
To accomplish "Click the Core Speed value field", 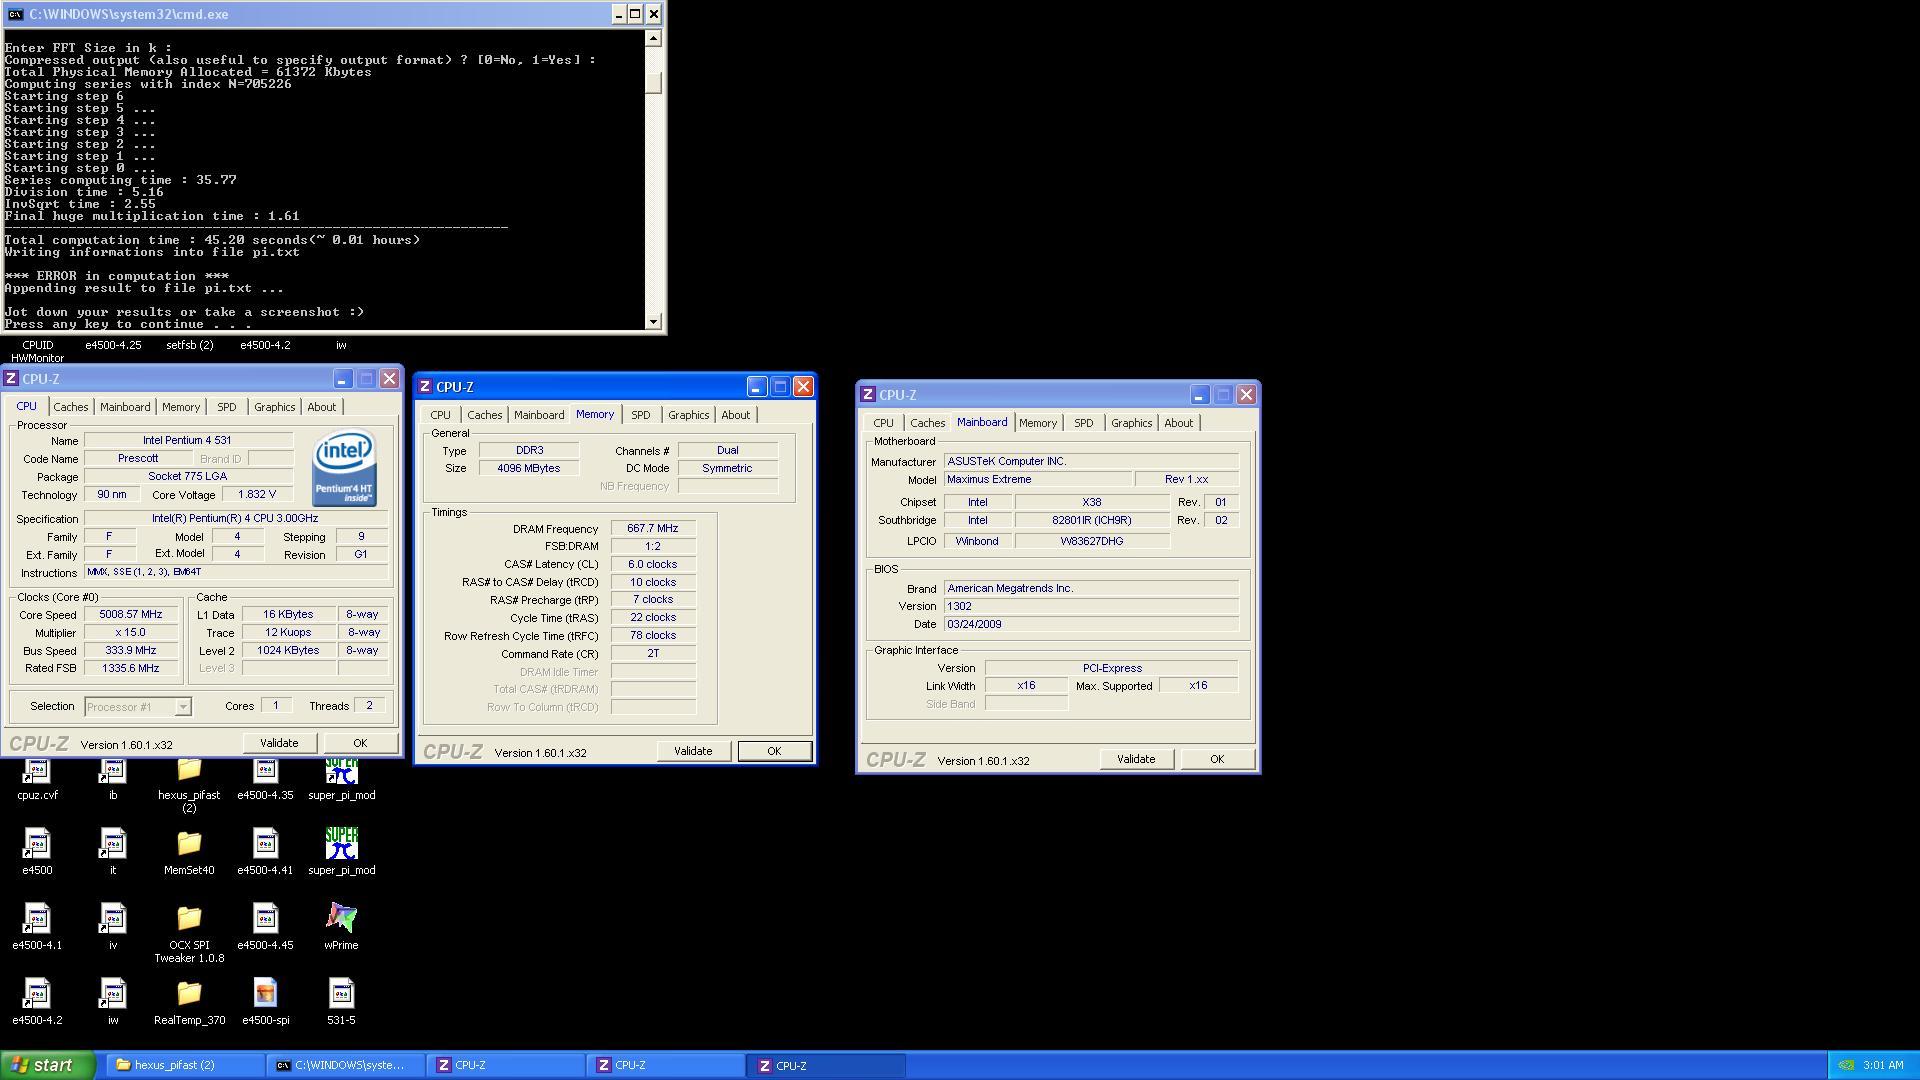I will pos(131,615).
